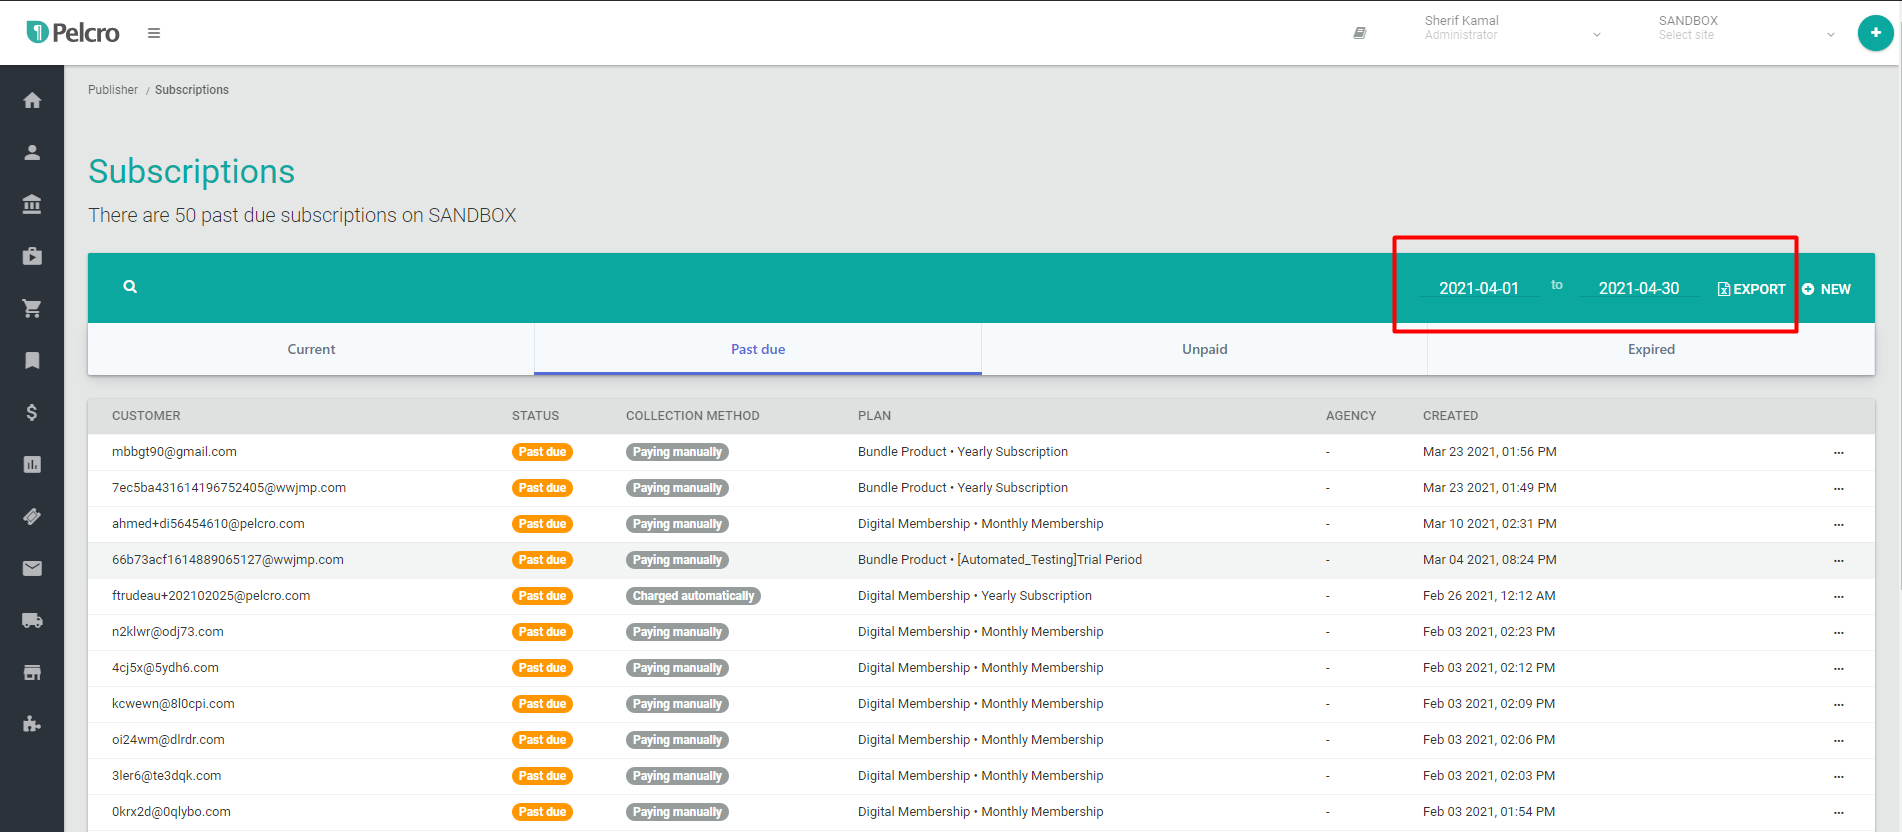Viewport: 1902px width, 832px height.
Task: Click the PLAN column header
Action: pos(874,416)
